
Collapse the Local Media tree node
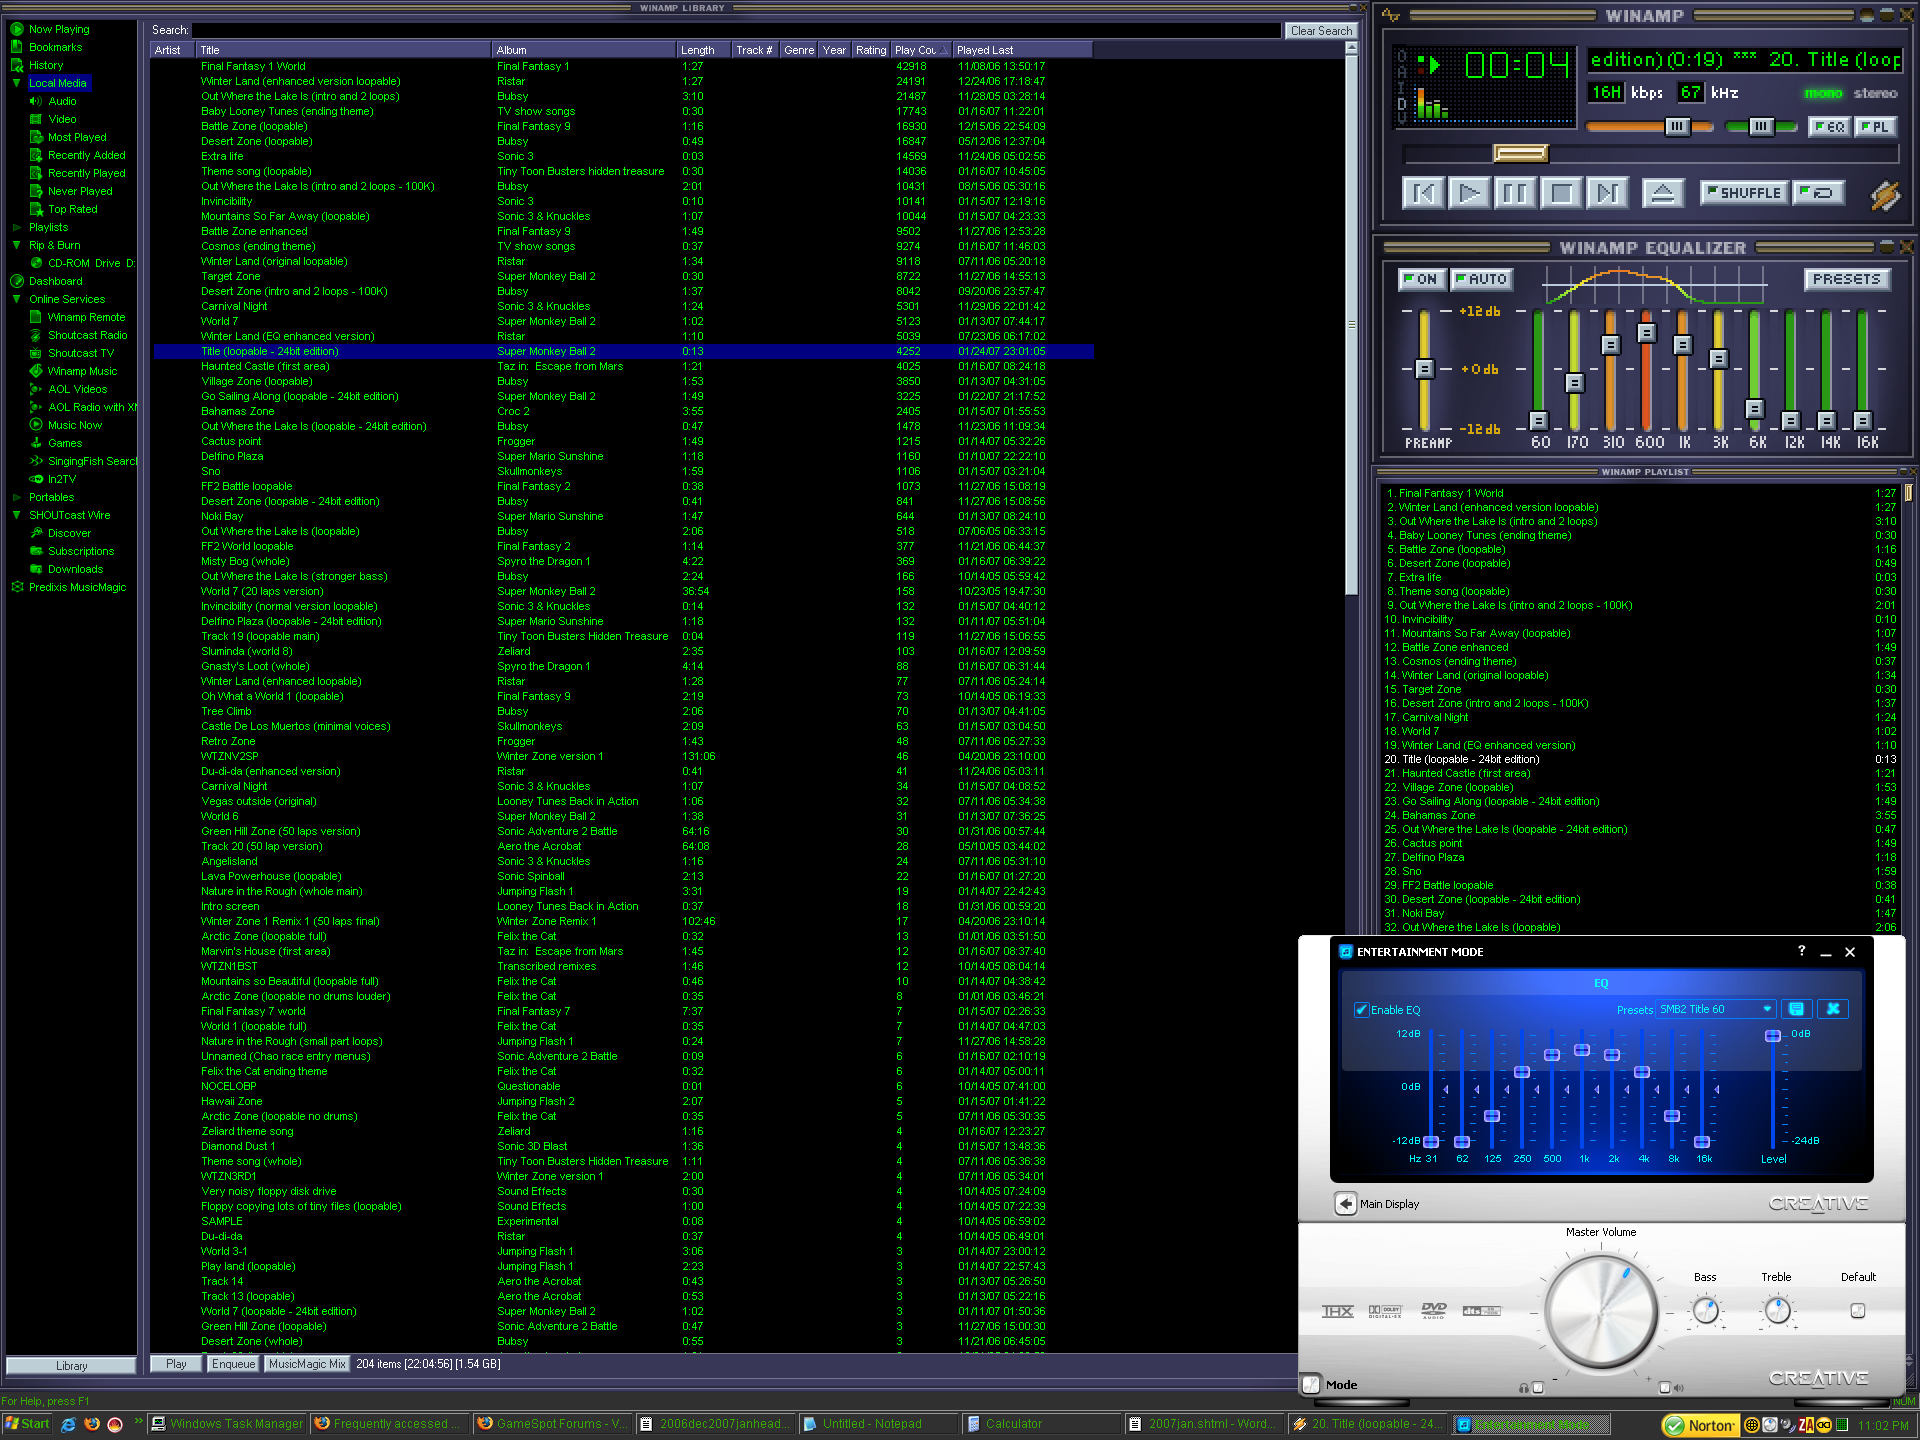(16, 83)
